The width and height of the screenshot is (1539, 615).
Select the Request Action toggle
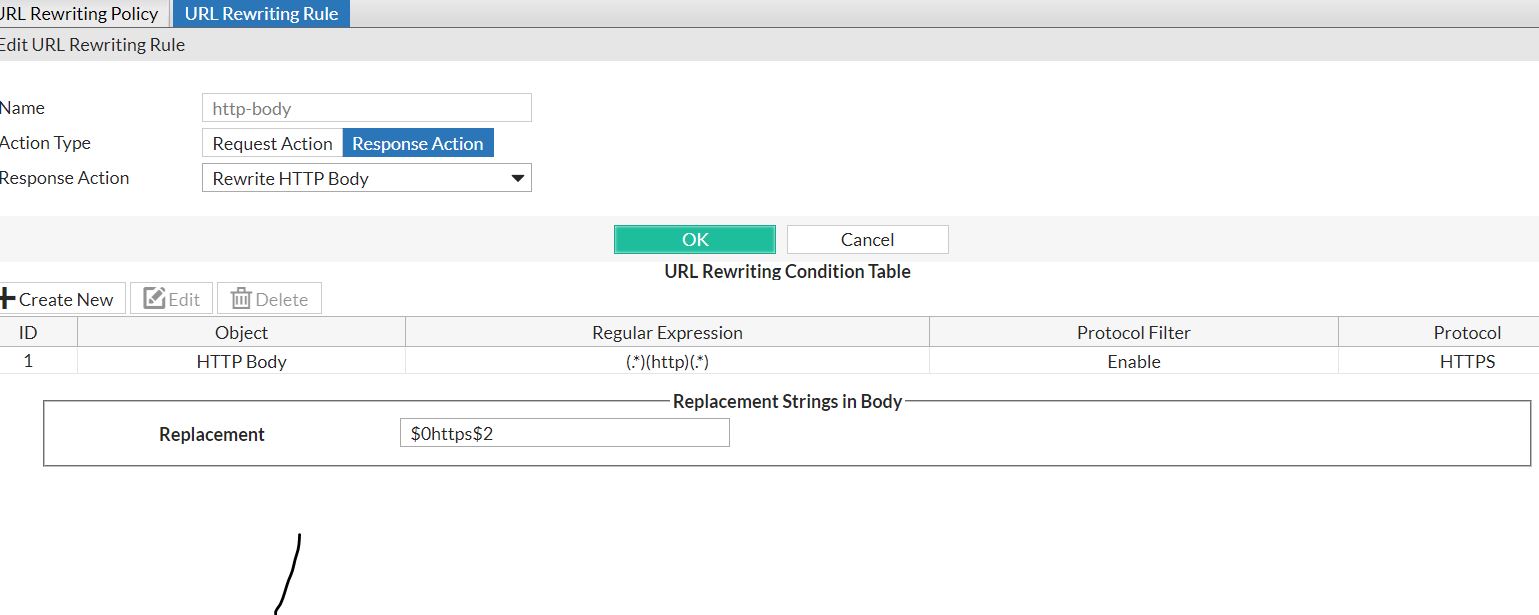pos(272,143)
